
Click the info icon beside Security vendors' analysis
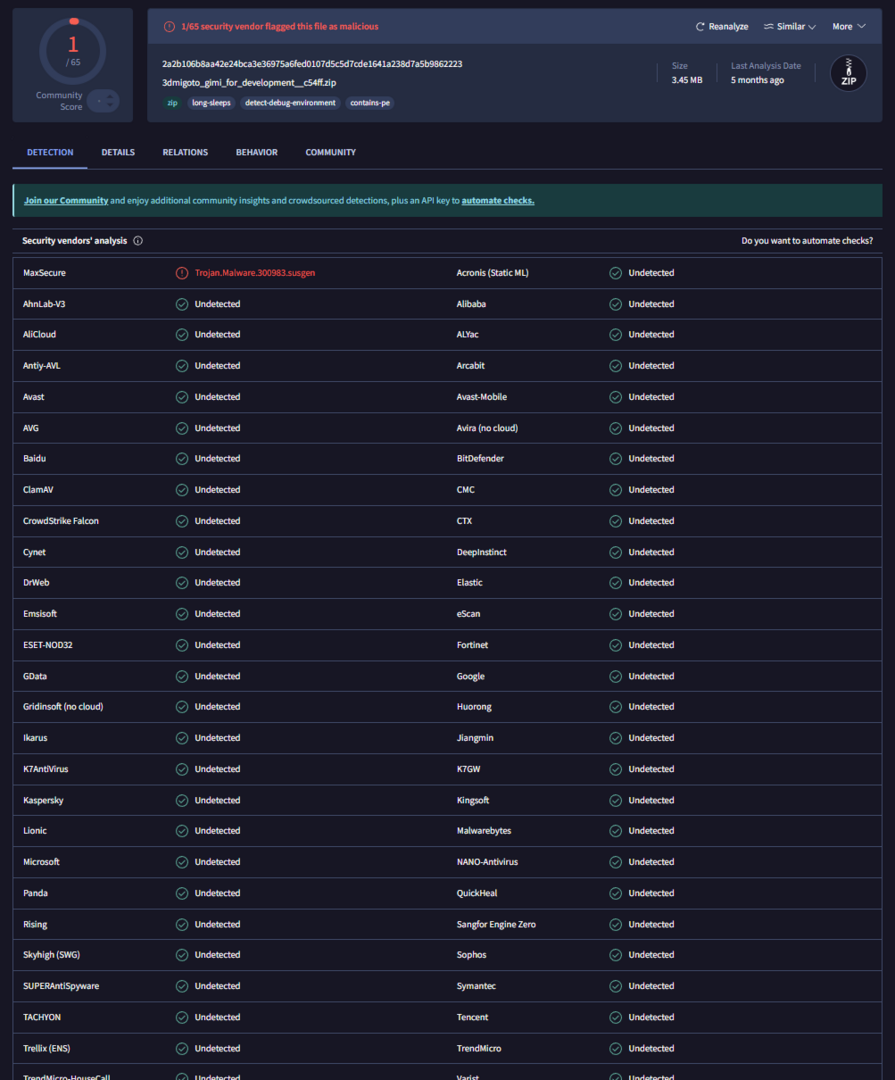(138, 240)
